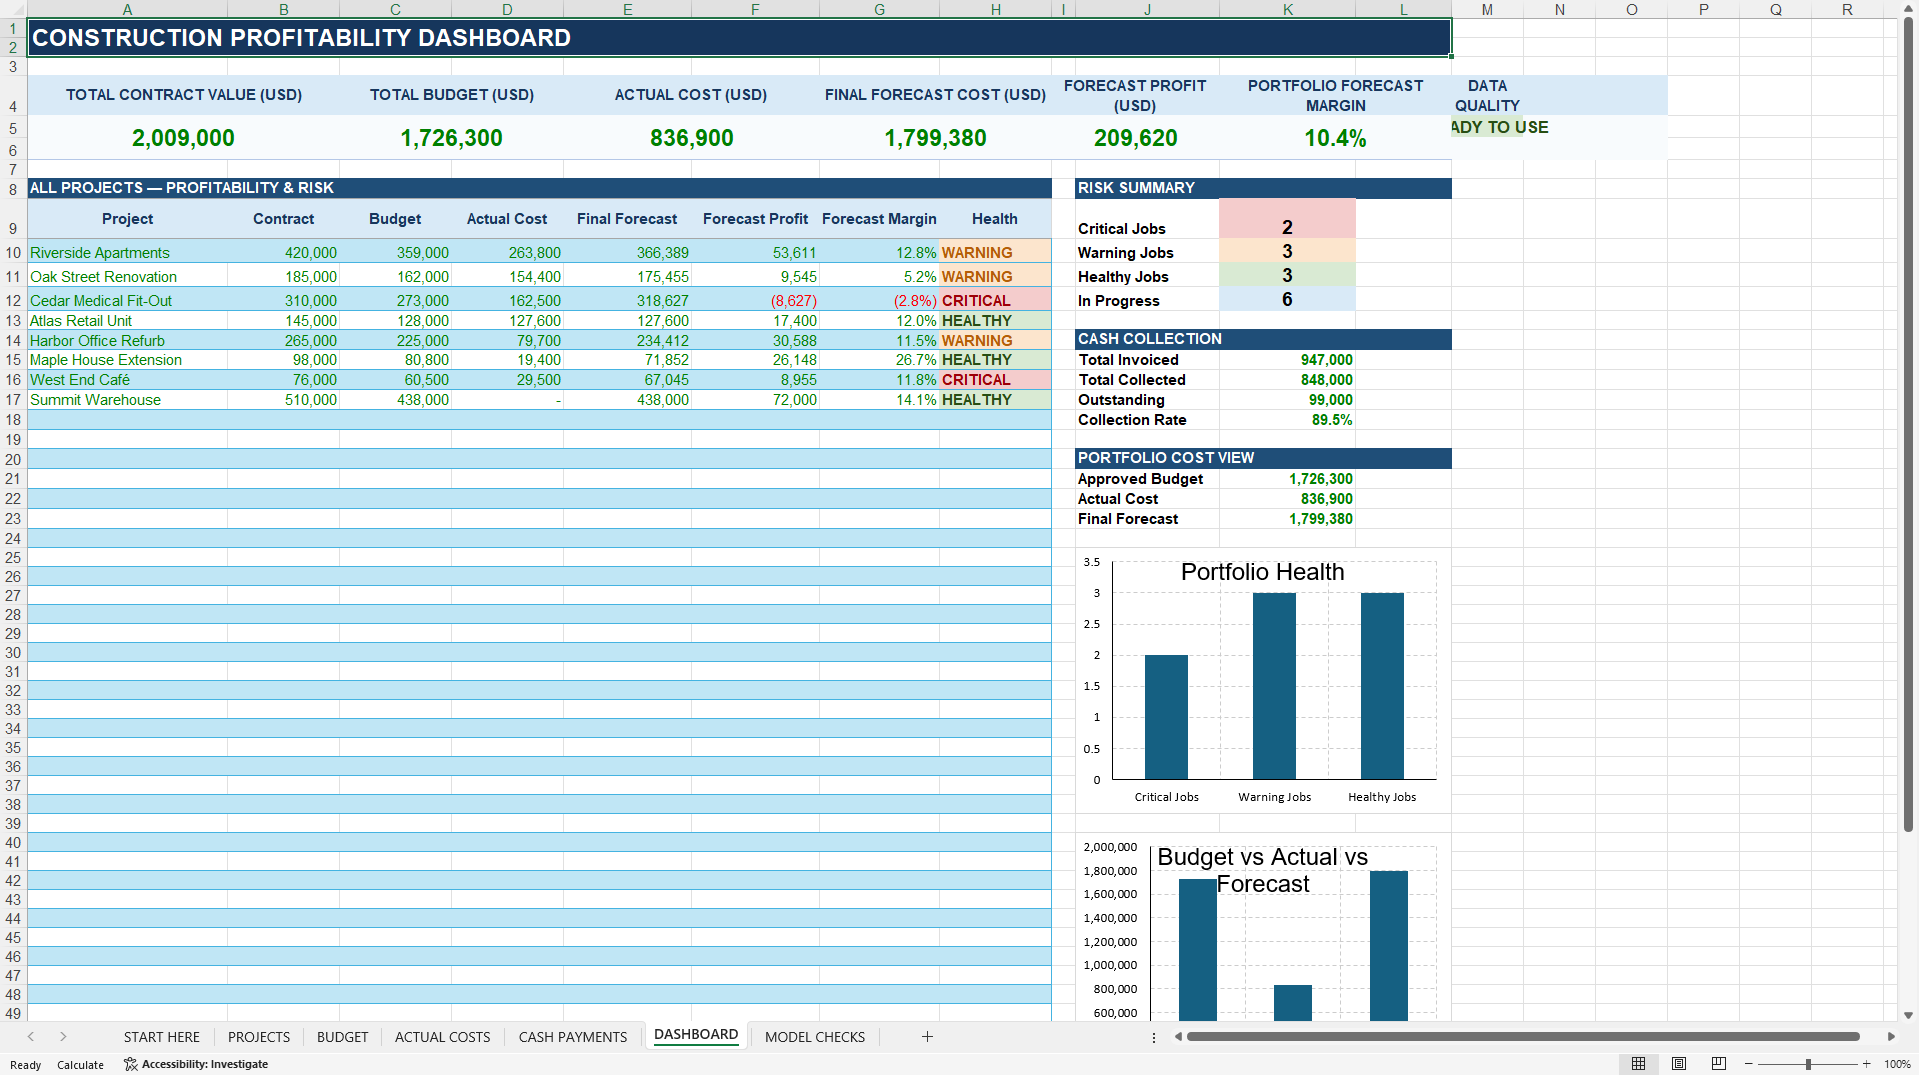Select the DASHBOARD sheet tab
Screen dimensions: 1919x1075
click(696, 1035)
